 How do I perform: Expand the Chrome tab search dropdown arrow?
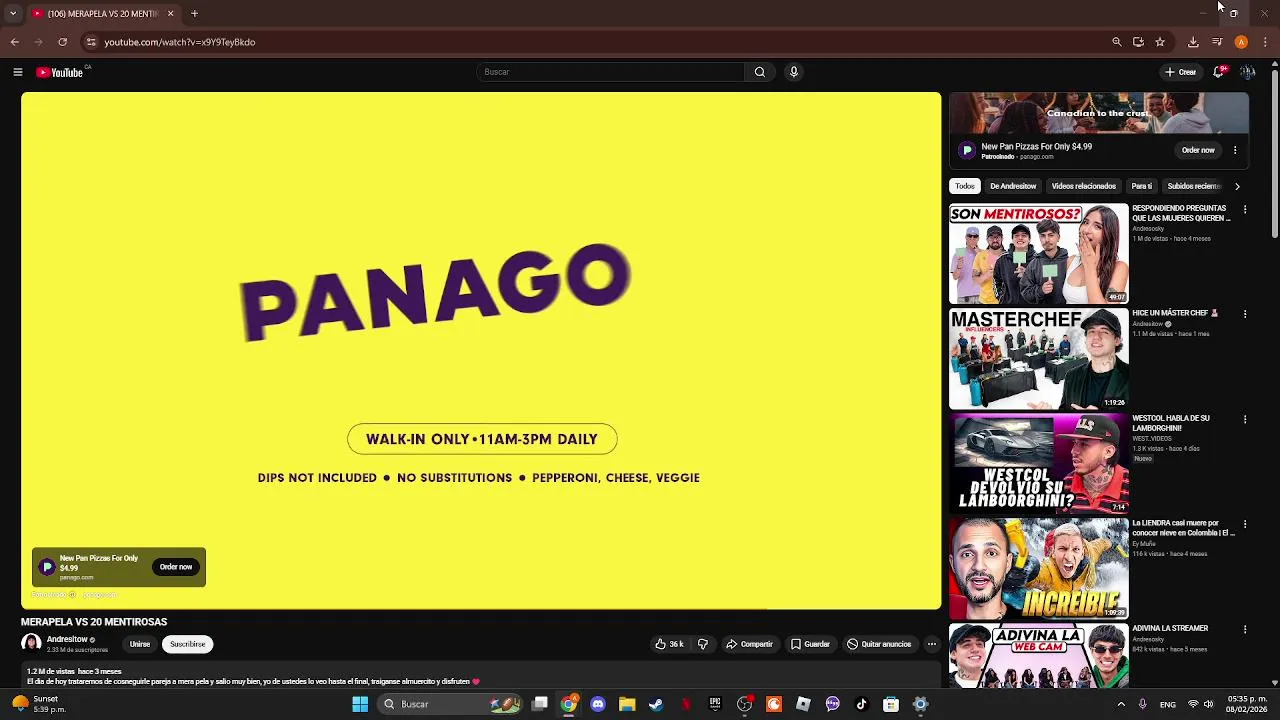point(13,14)
